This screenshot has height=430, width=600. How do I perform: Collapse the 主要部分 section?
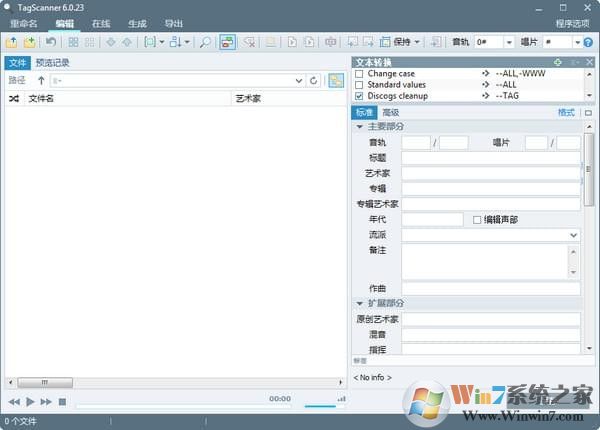pyautogui.click(x=359, y=127)
